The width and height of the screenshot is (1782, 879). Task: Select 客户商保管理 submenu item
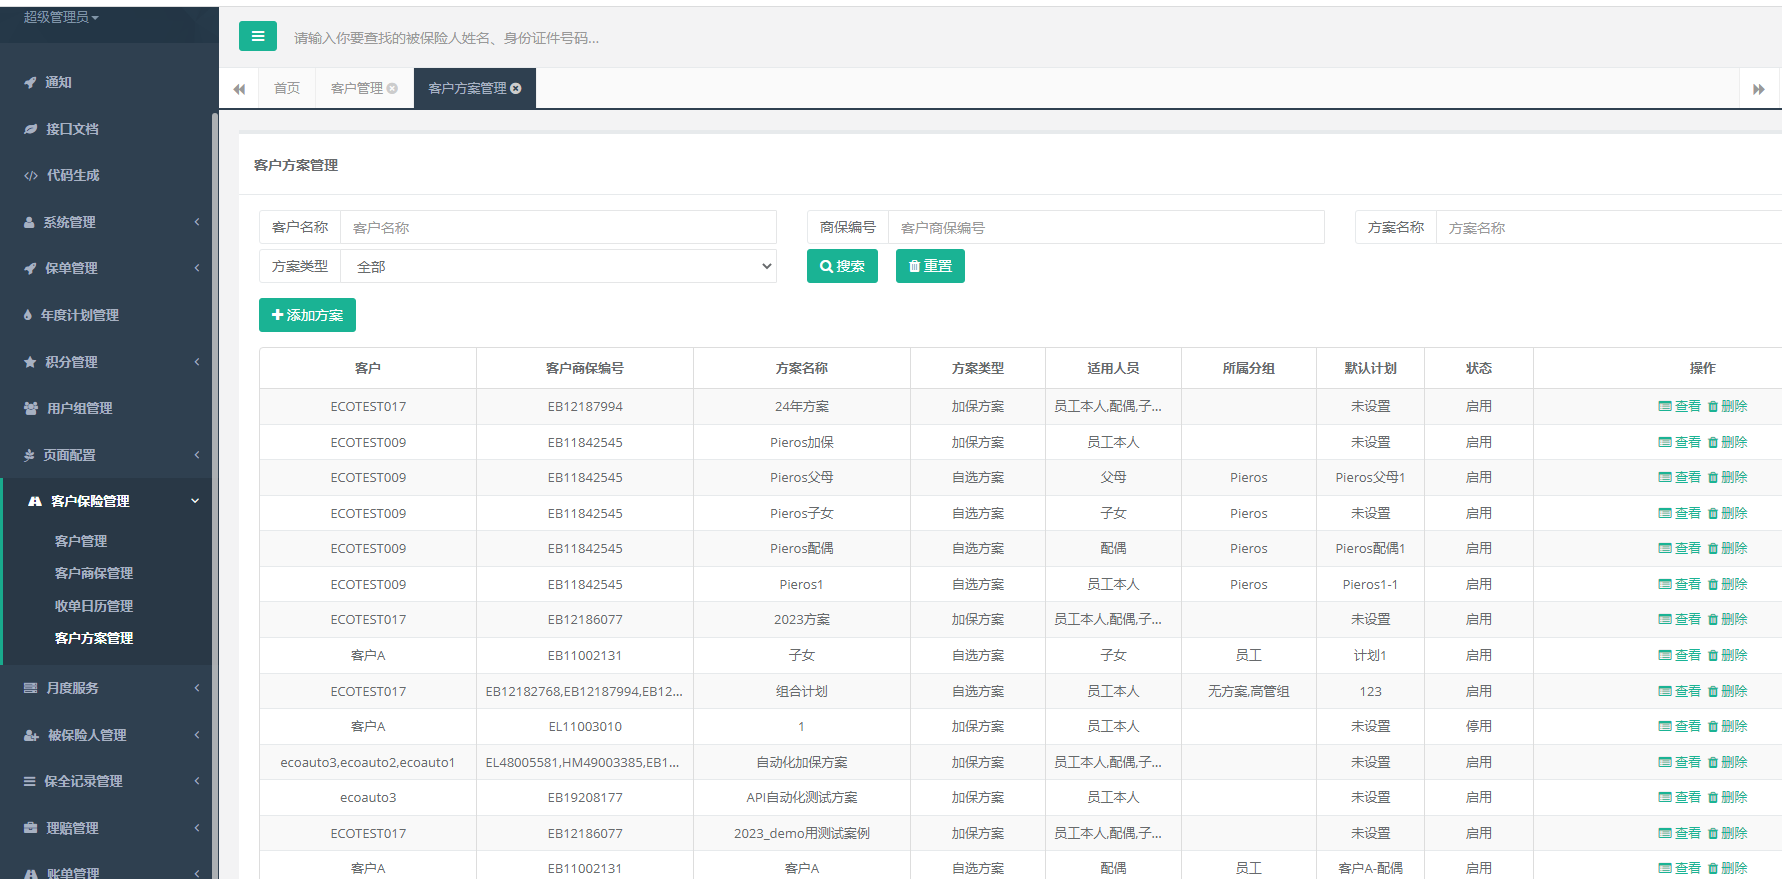pyautogui.click(x=94, y=573)
